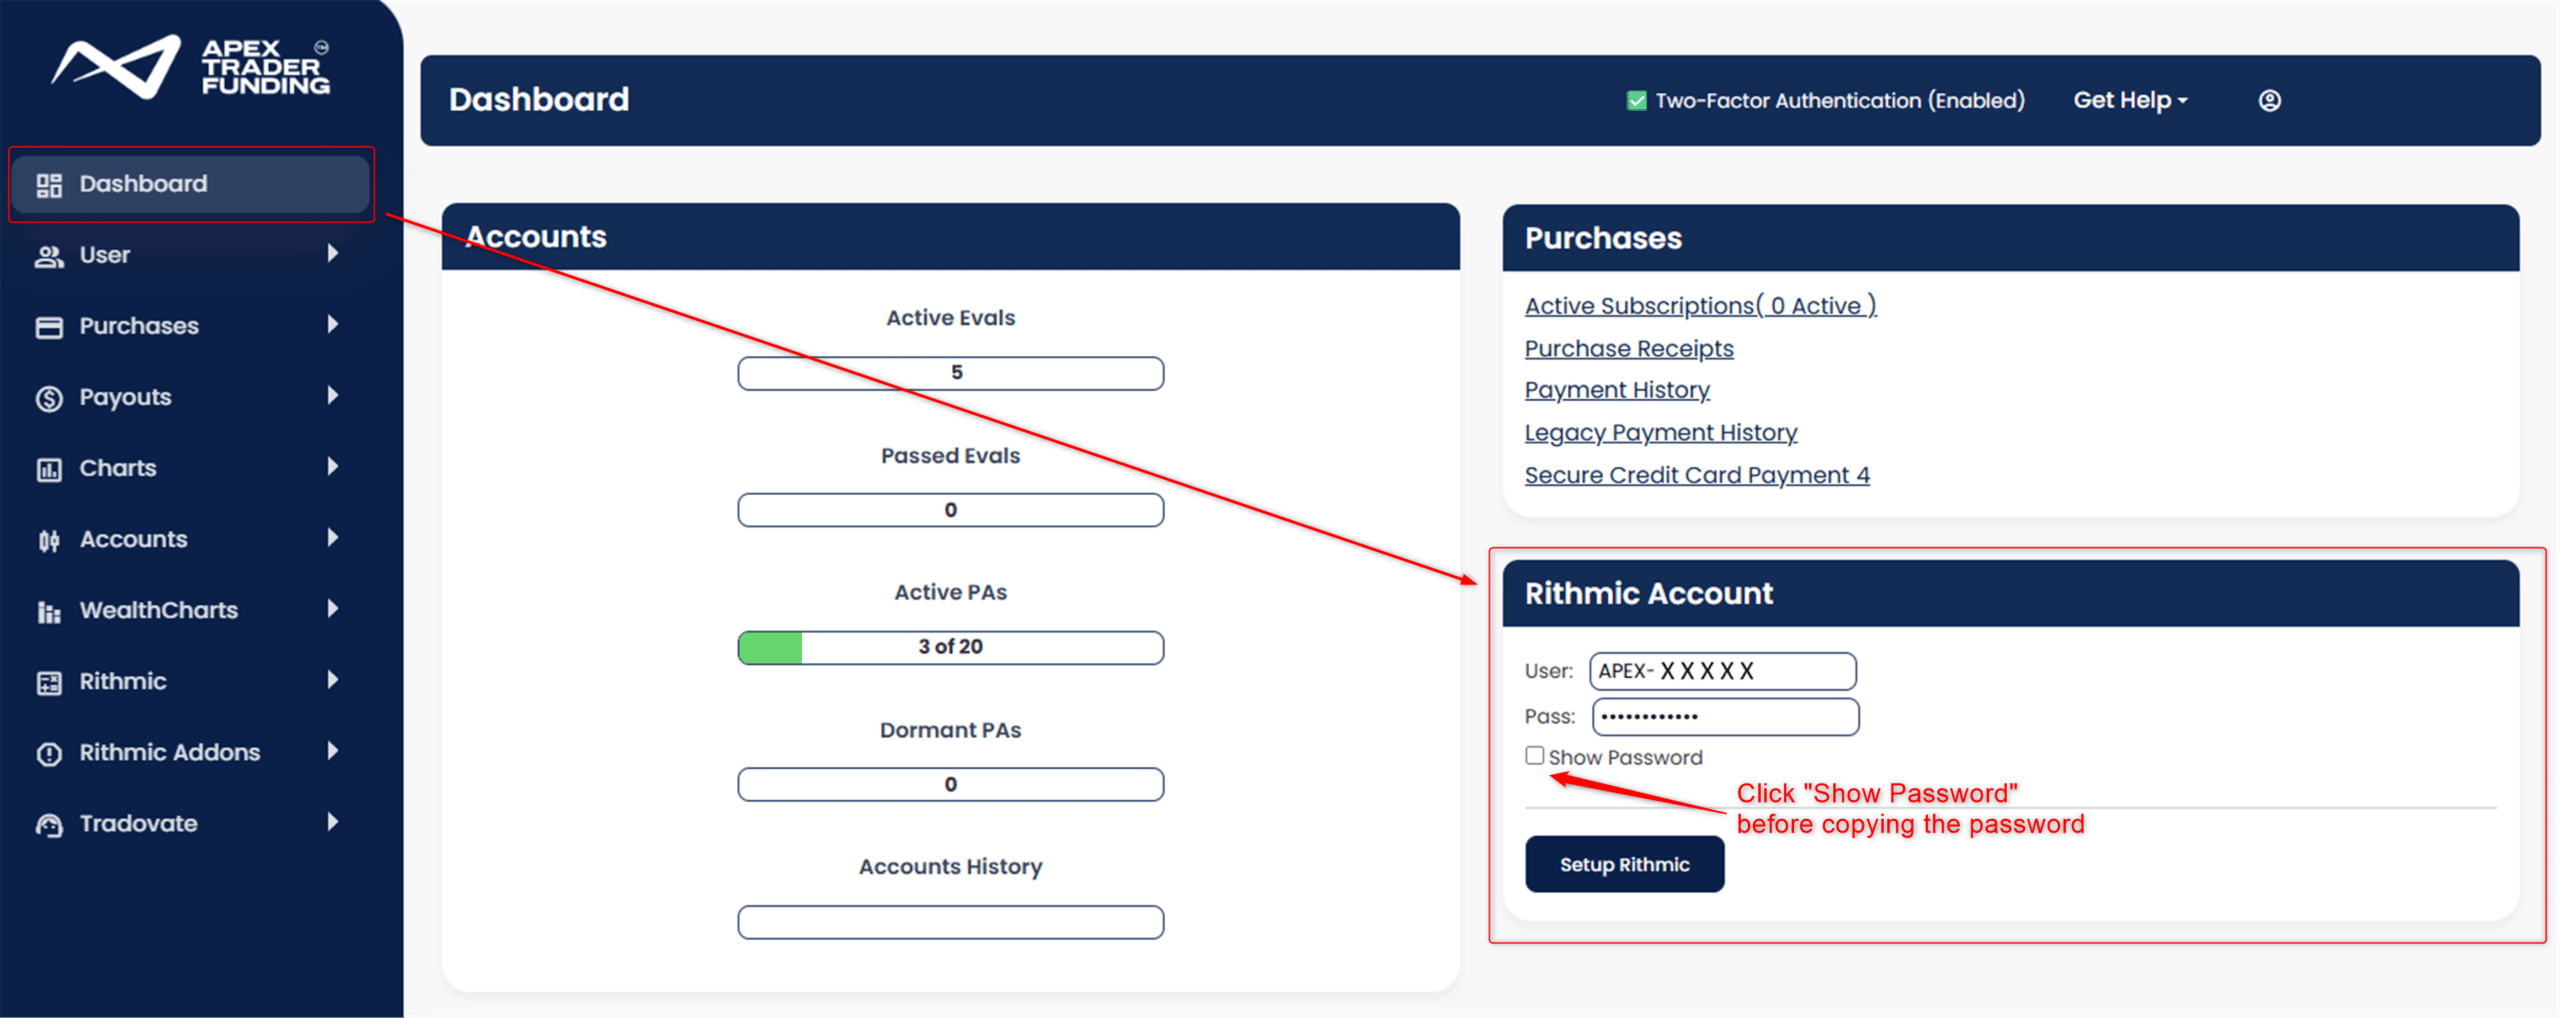Click the Show Password label text
The image size is (2560, 1018).
pyautogui.click(x=1625, y=757)
